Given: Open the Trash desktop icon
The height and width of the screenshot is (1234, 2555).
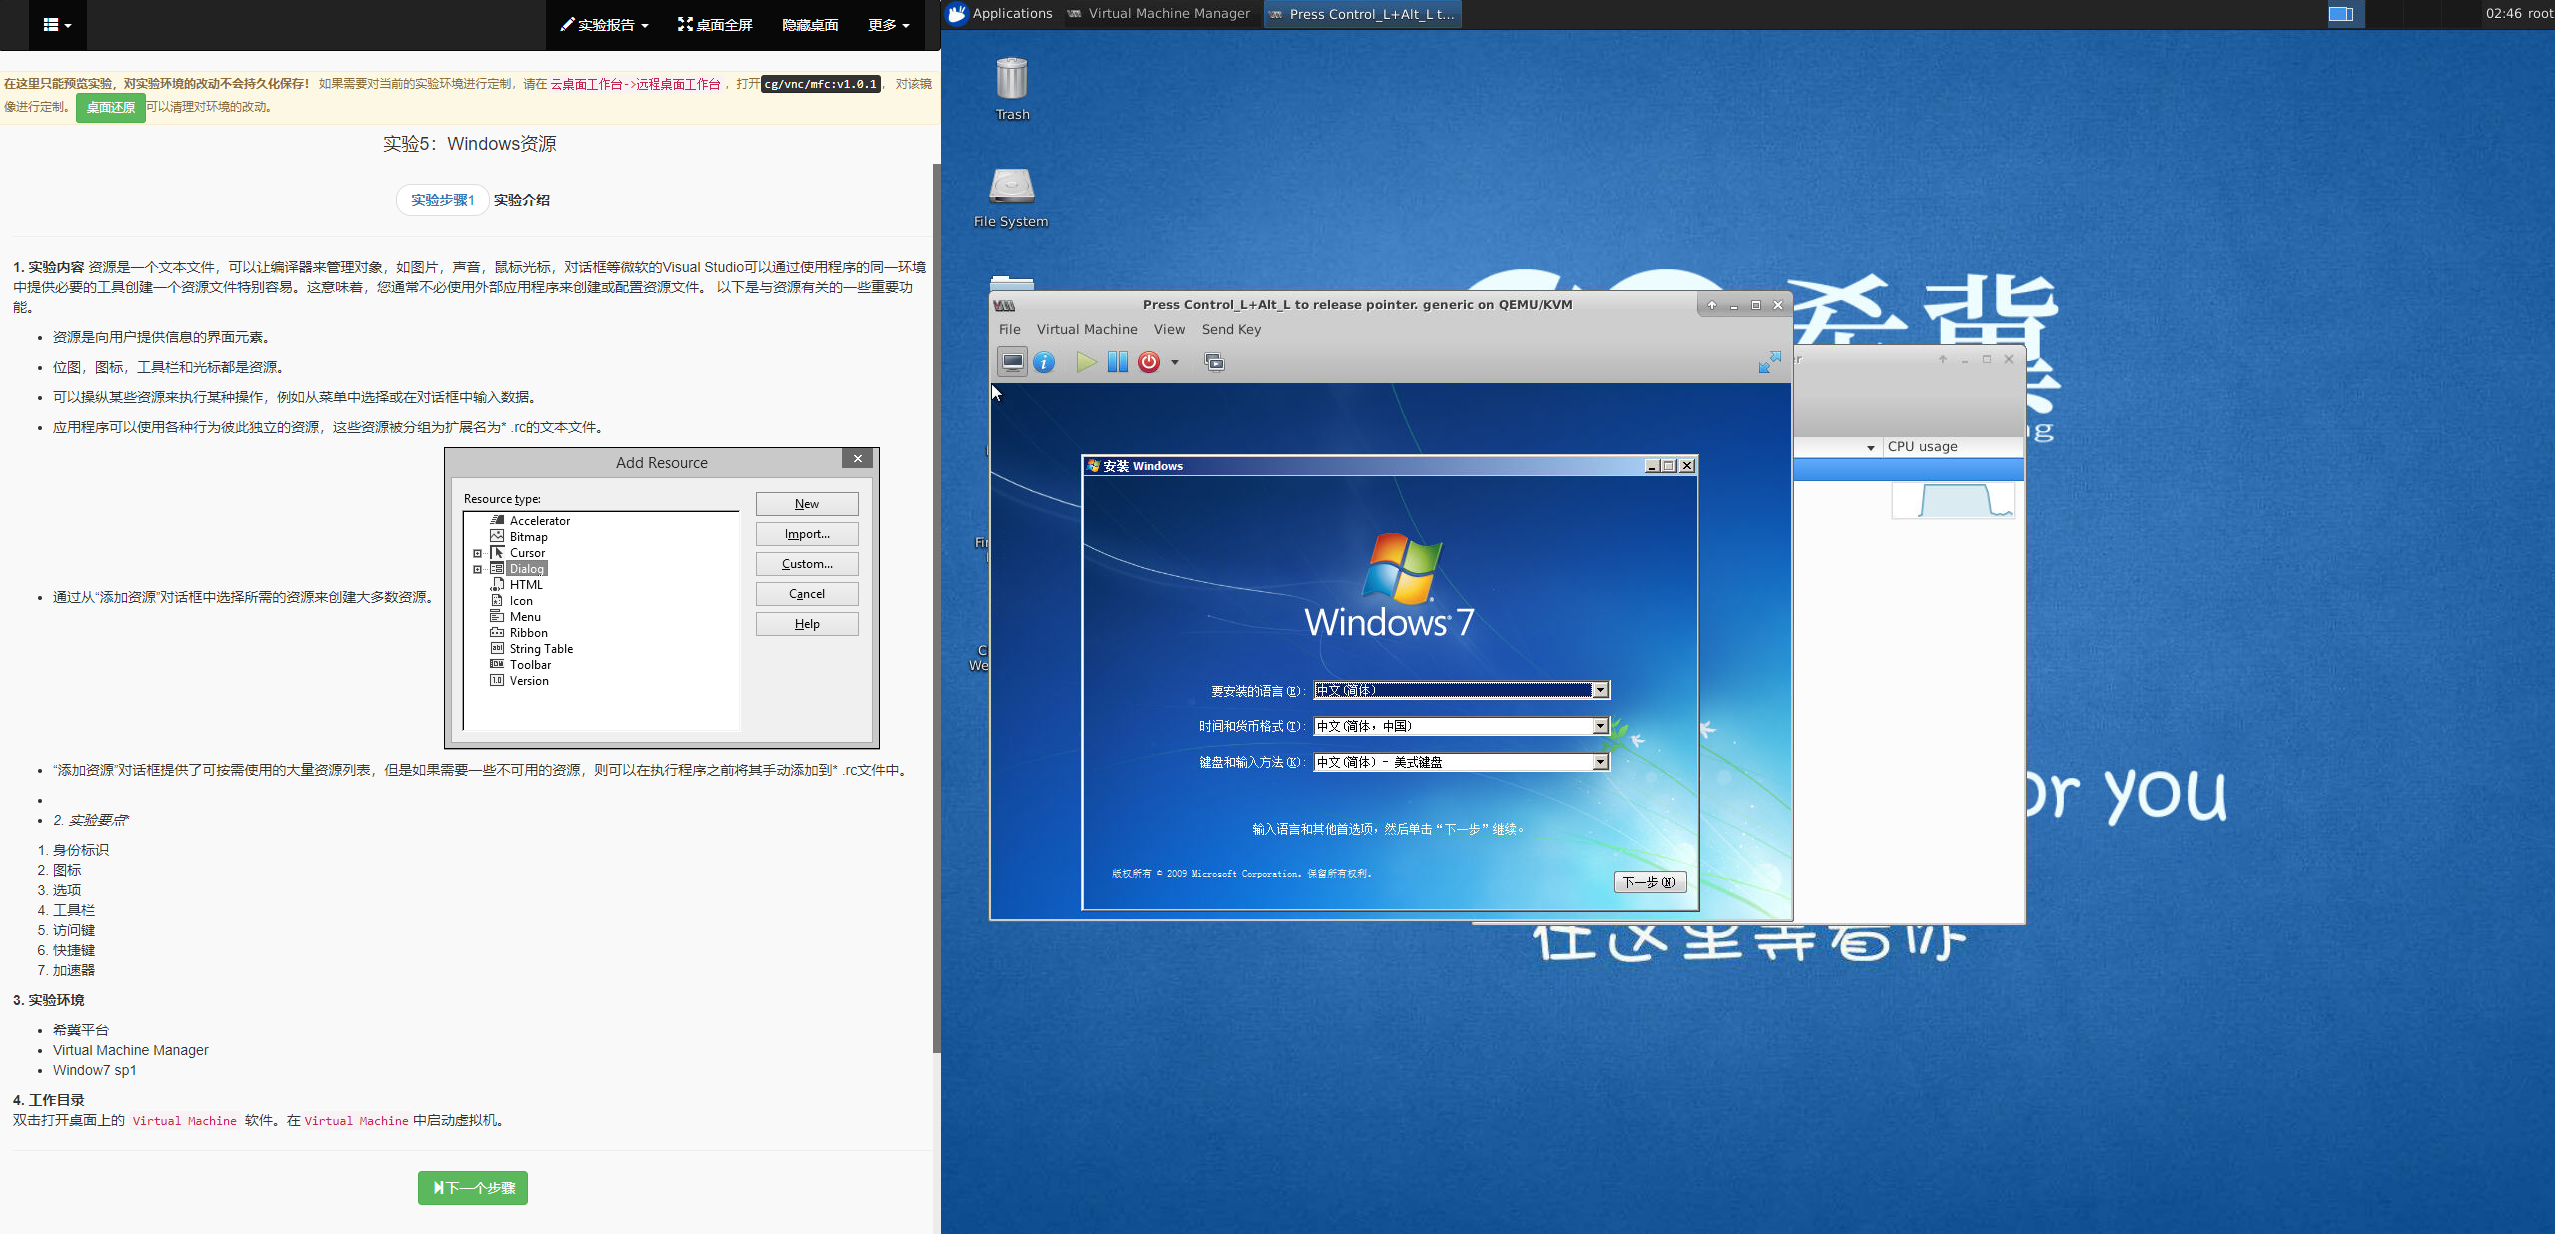Looking at the screenshot, I should pos(1012,89).
